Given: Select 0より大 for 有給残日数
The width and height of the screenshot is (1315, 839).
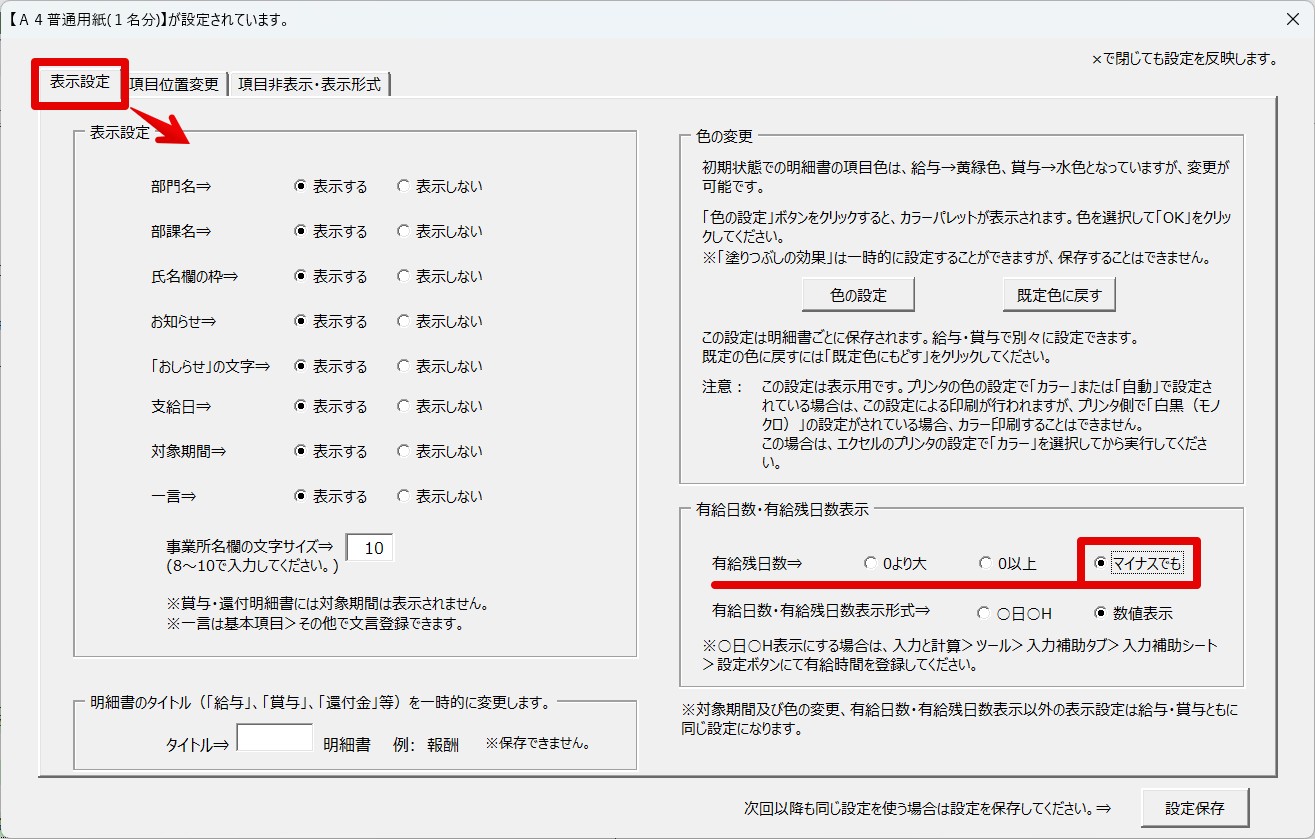Looking at the screenshot, I should [x=870, y=564].
